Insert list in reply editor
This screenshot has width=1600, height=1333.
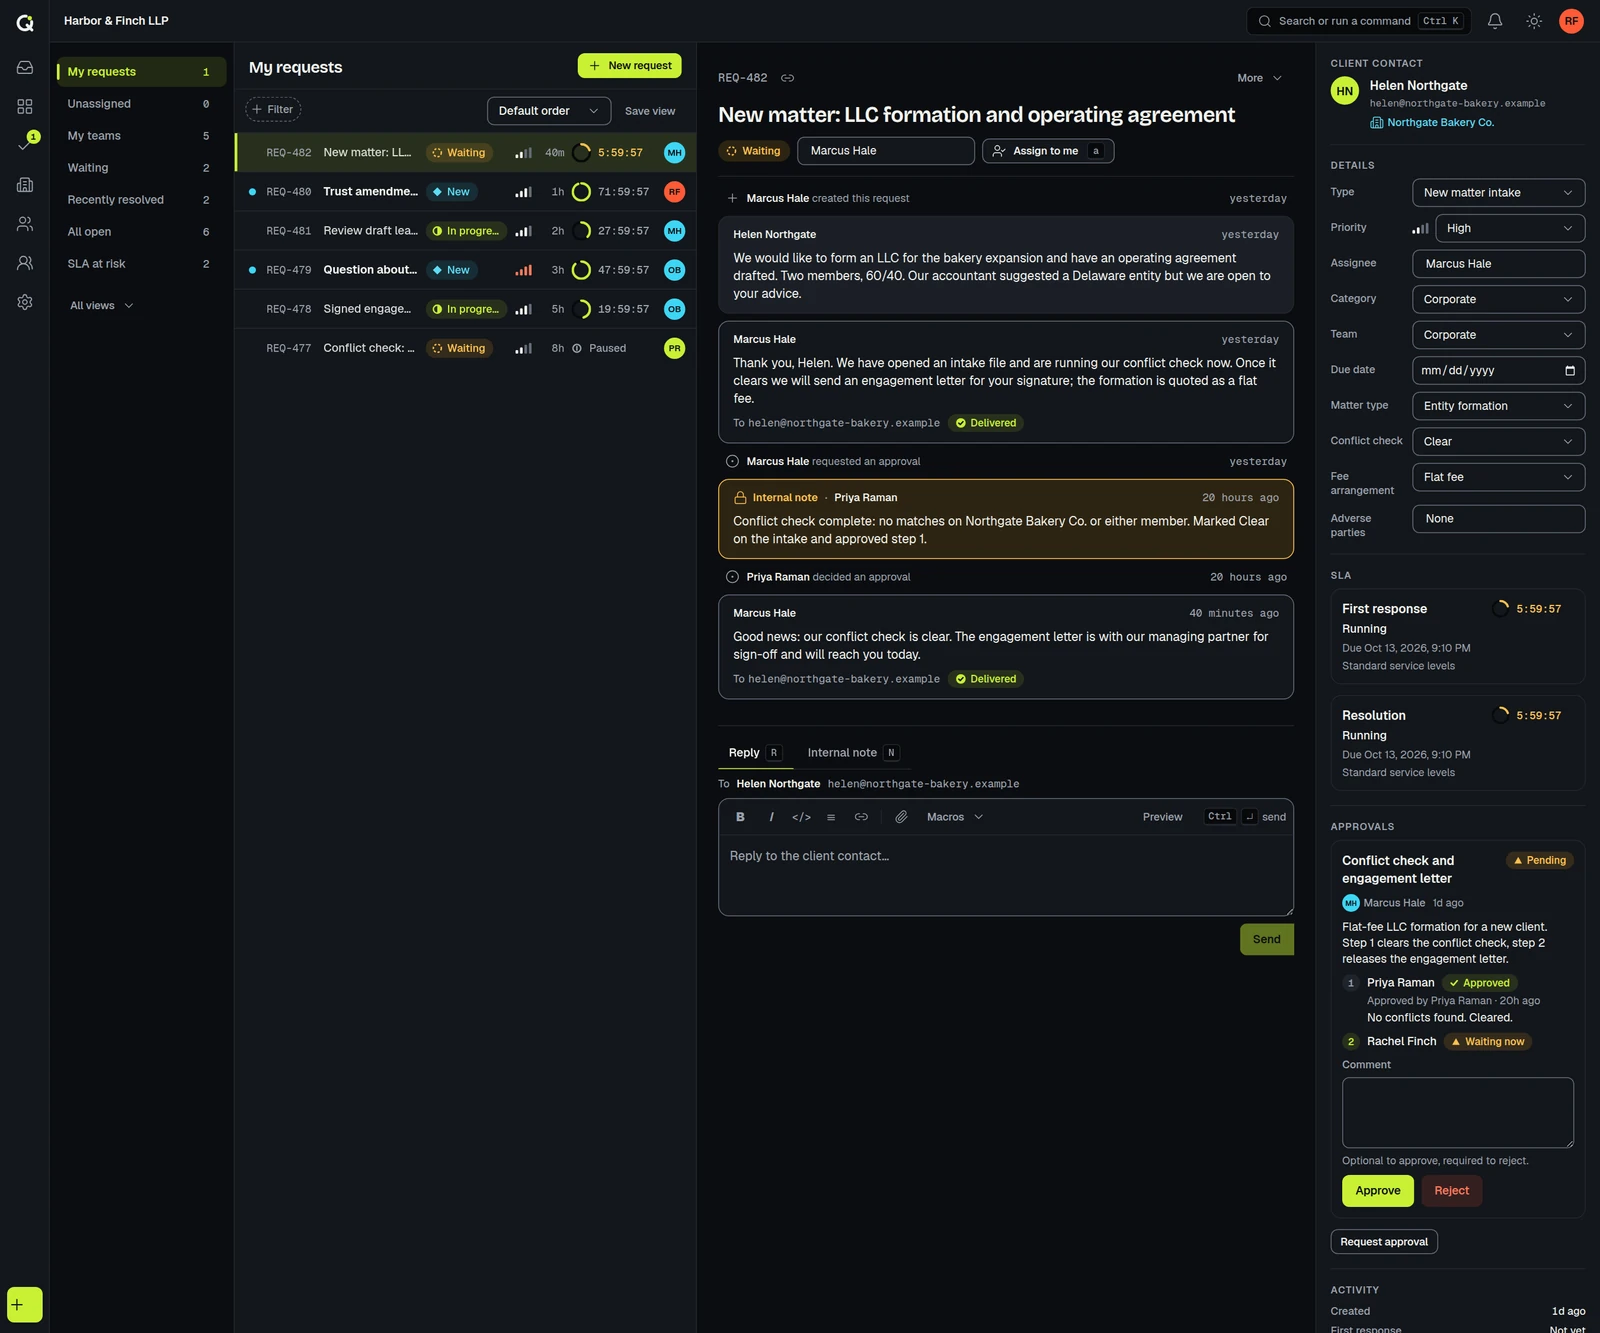point(831,817)
